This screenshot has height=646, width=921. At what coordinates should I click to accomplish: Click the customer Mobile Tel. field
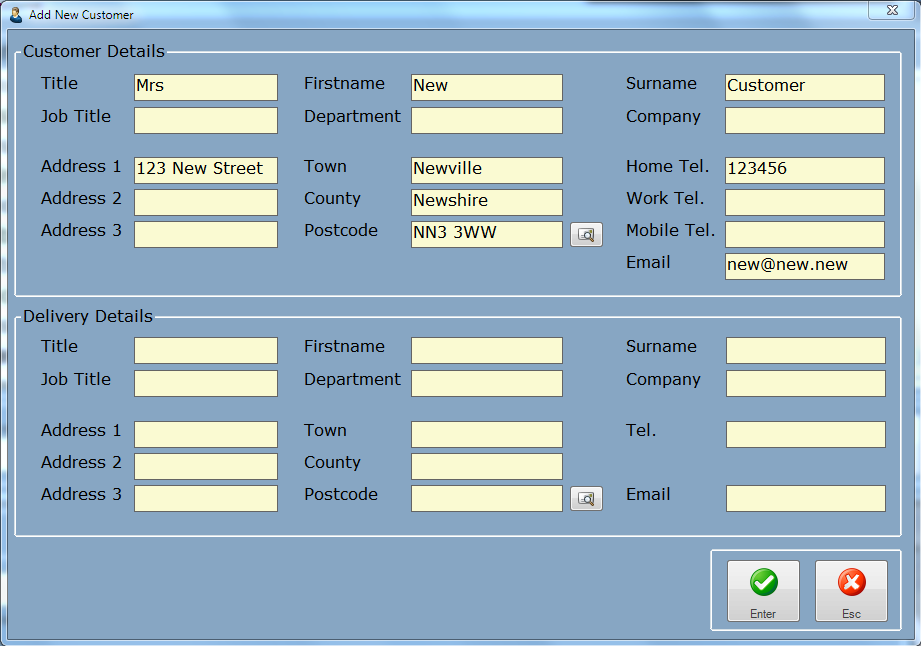click(804, 234)
